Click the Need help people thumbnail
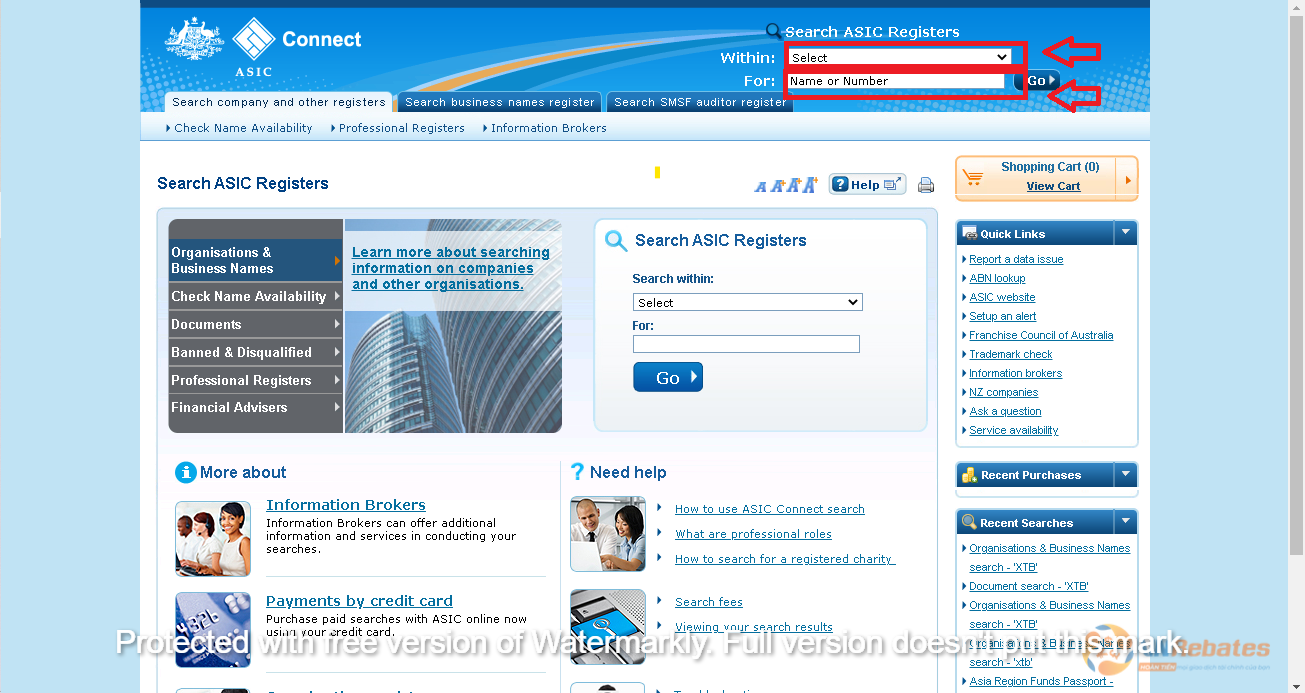The height and width of the screenshot is (693, 1305). click(608, 534)
